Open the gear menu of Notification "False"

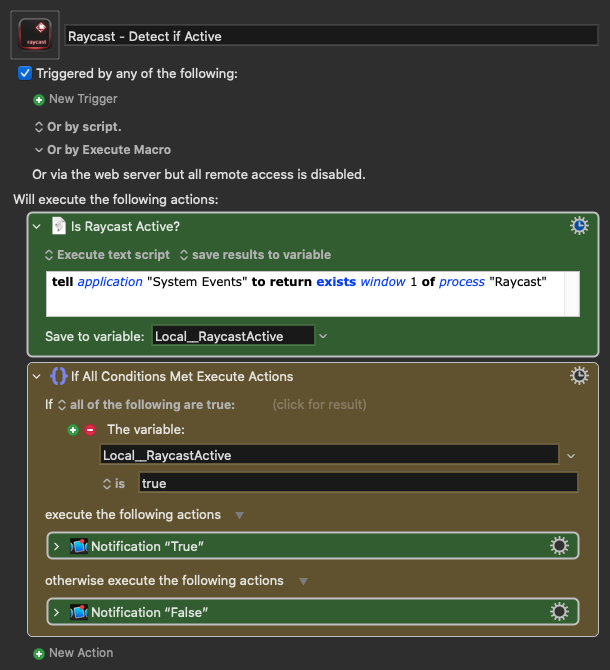(559, 611)
